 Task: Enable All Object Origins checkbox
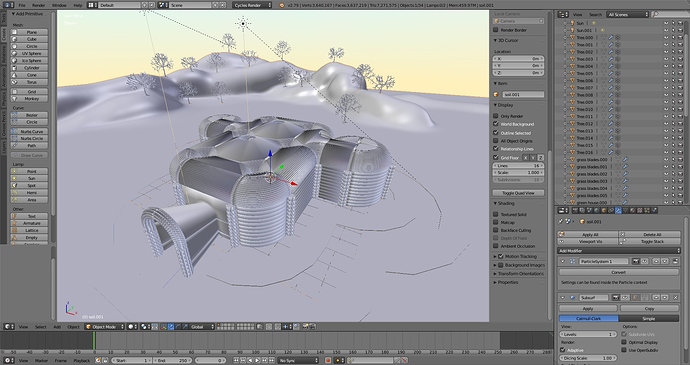[496, 140]
